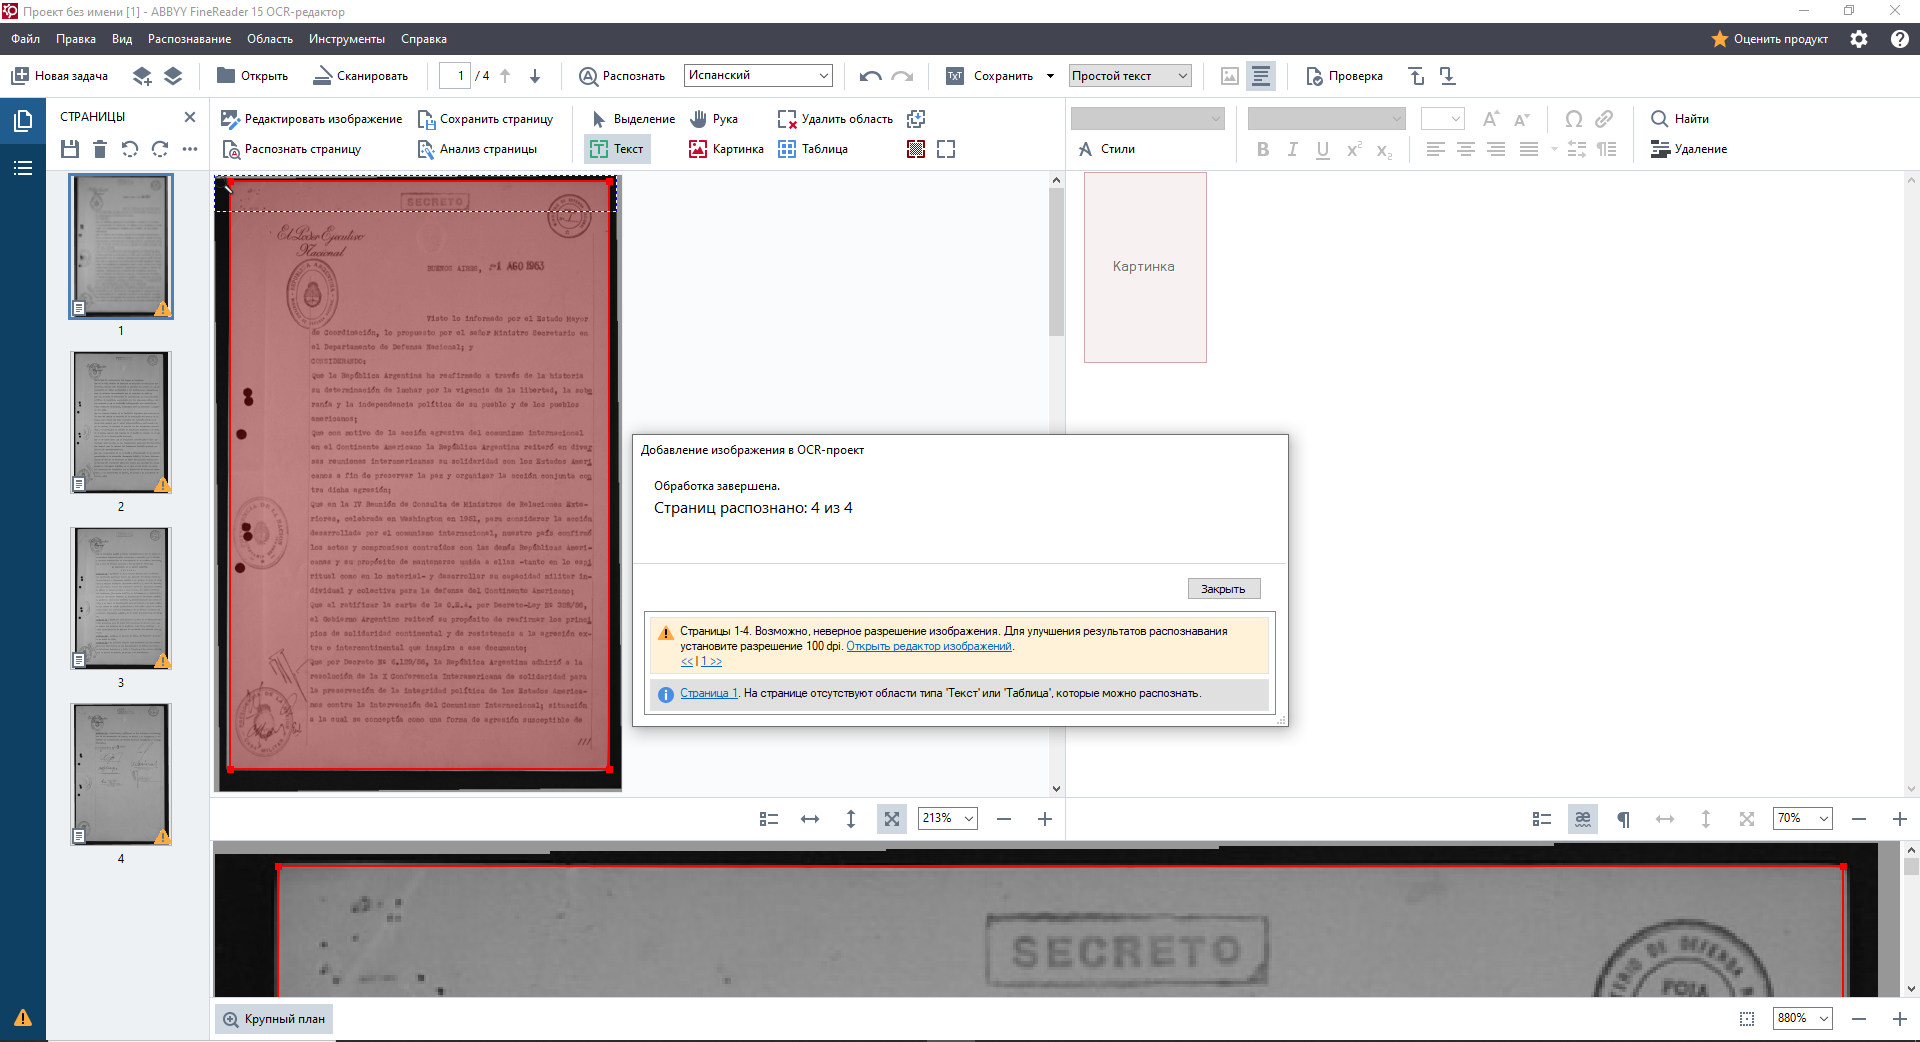
Task: Open the Recognition (Распознавание) menu
Action: click(x=189, y=39)
